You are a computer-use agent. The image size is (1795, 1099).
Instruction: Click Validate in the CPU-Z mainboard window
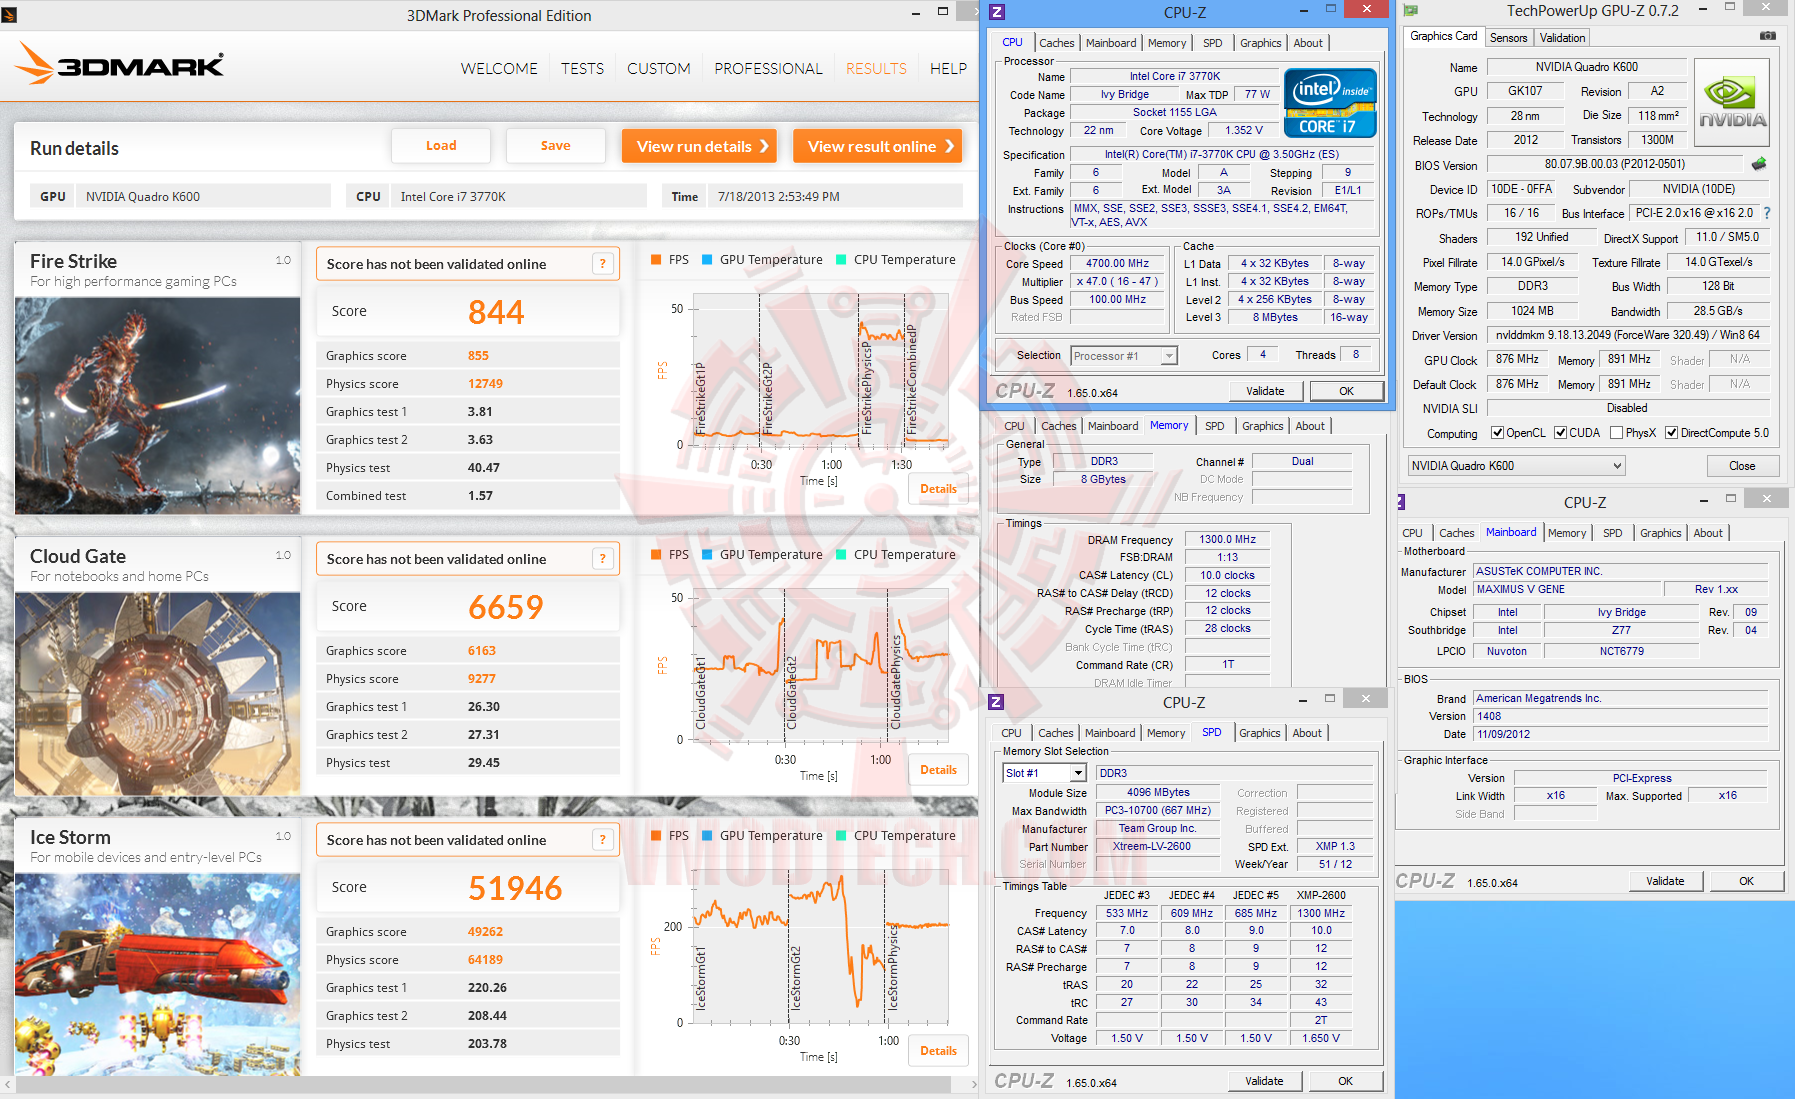[1665, 881]
